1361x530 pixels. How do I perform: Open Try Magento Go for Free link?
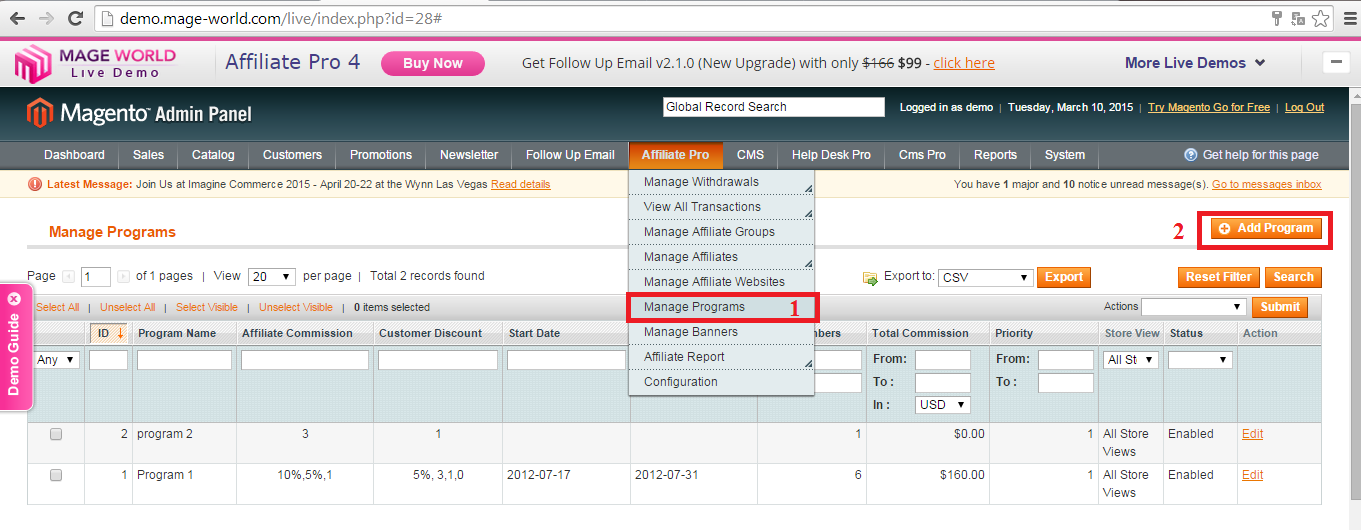(x=1208, y=107)
